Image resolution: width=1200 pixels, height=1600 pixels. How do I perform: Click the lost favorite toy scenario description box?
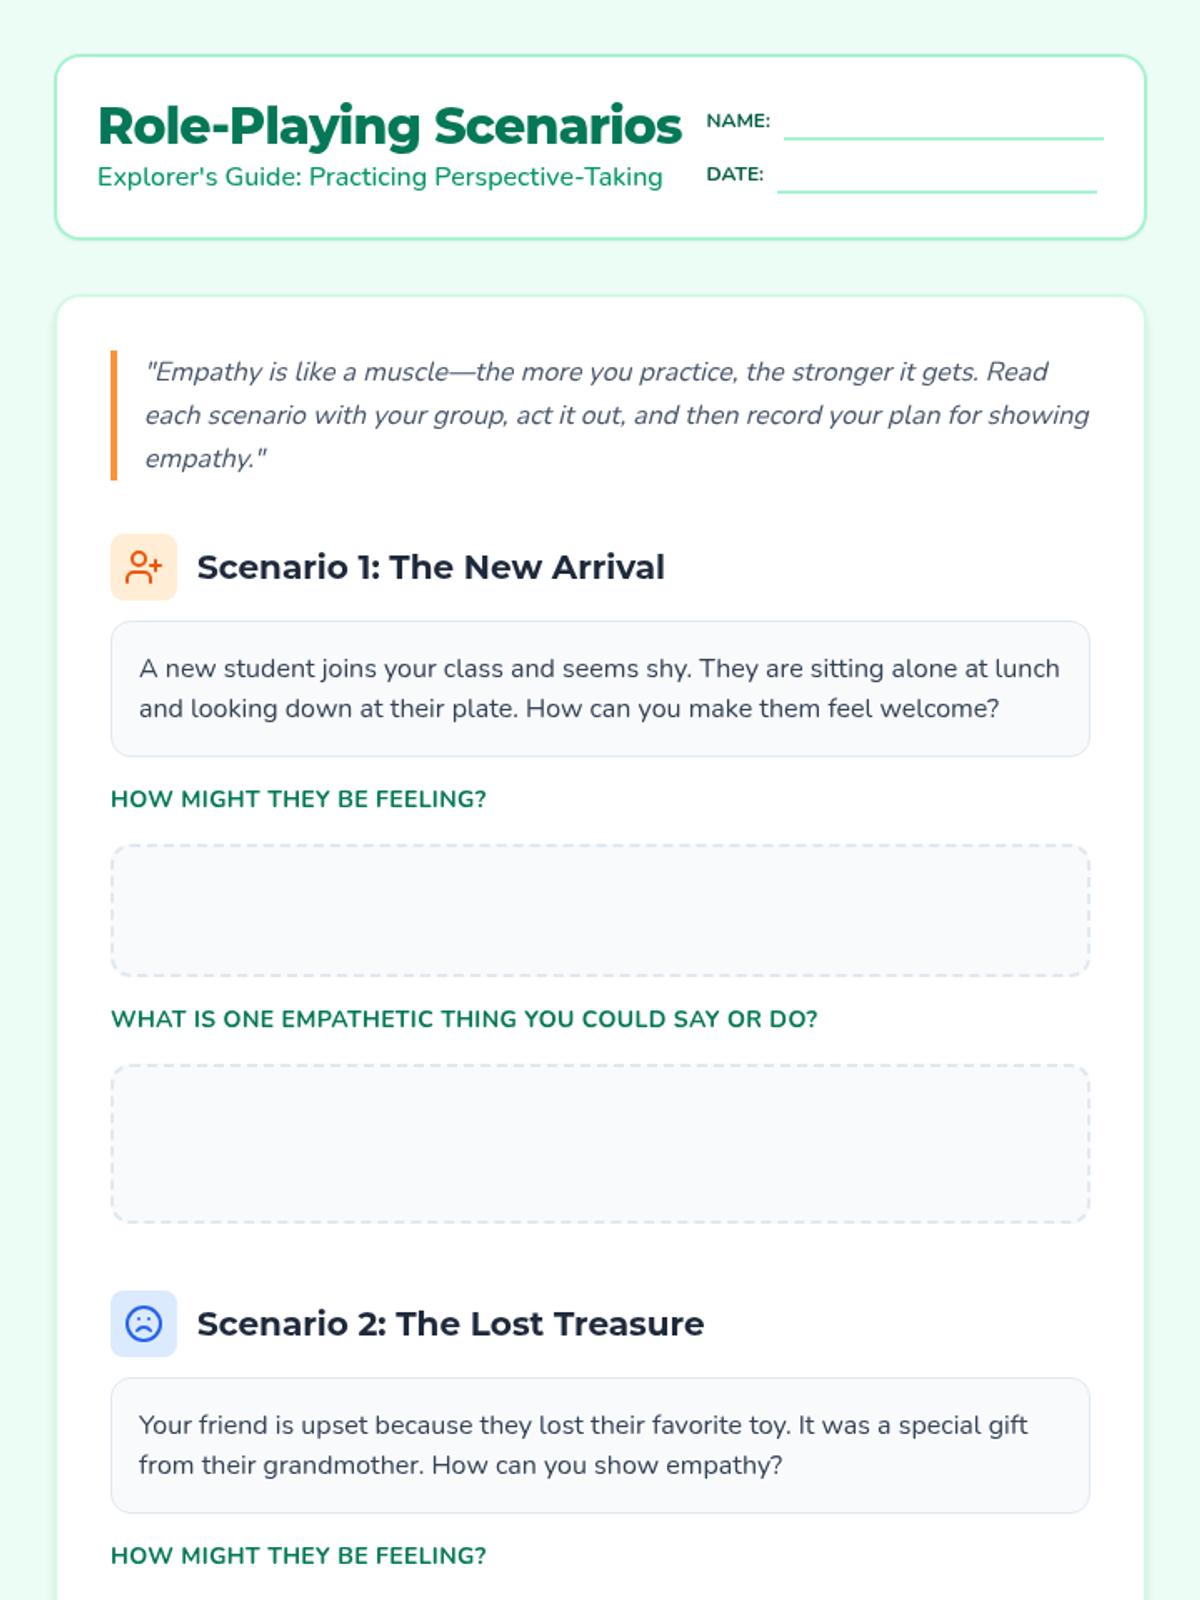point(600,1445)
